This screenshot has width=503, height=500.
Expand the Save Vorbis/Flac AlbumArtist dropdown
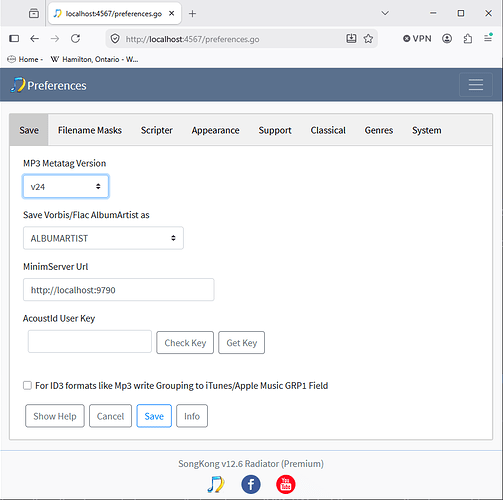click(x=103, y=238)
